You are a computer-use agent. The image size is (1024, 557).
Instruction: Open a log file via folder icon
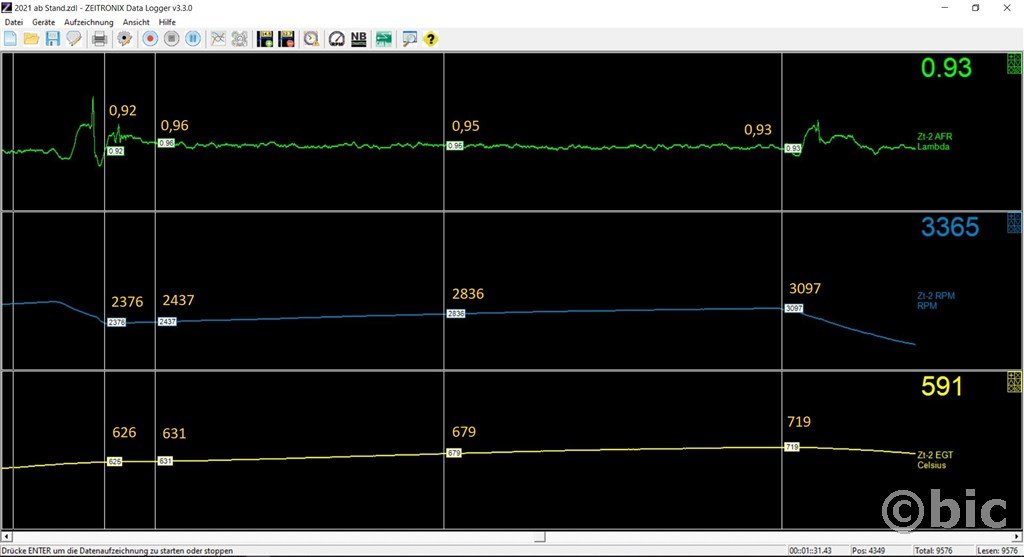click(x=31, y=39)
